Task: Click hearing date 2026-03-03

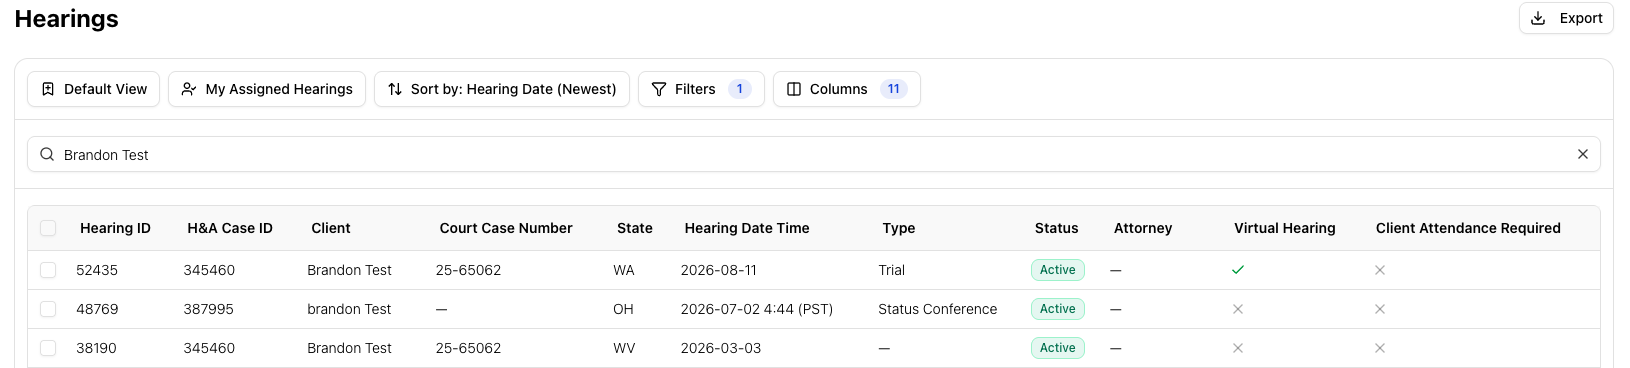Action: point(721,348)
